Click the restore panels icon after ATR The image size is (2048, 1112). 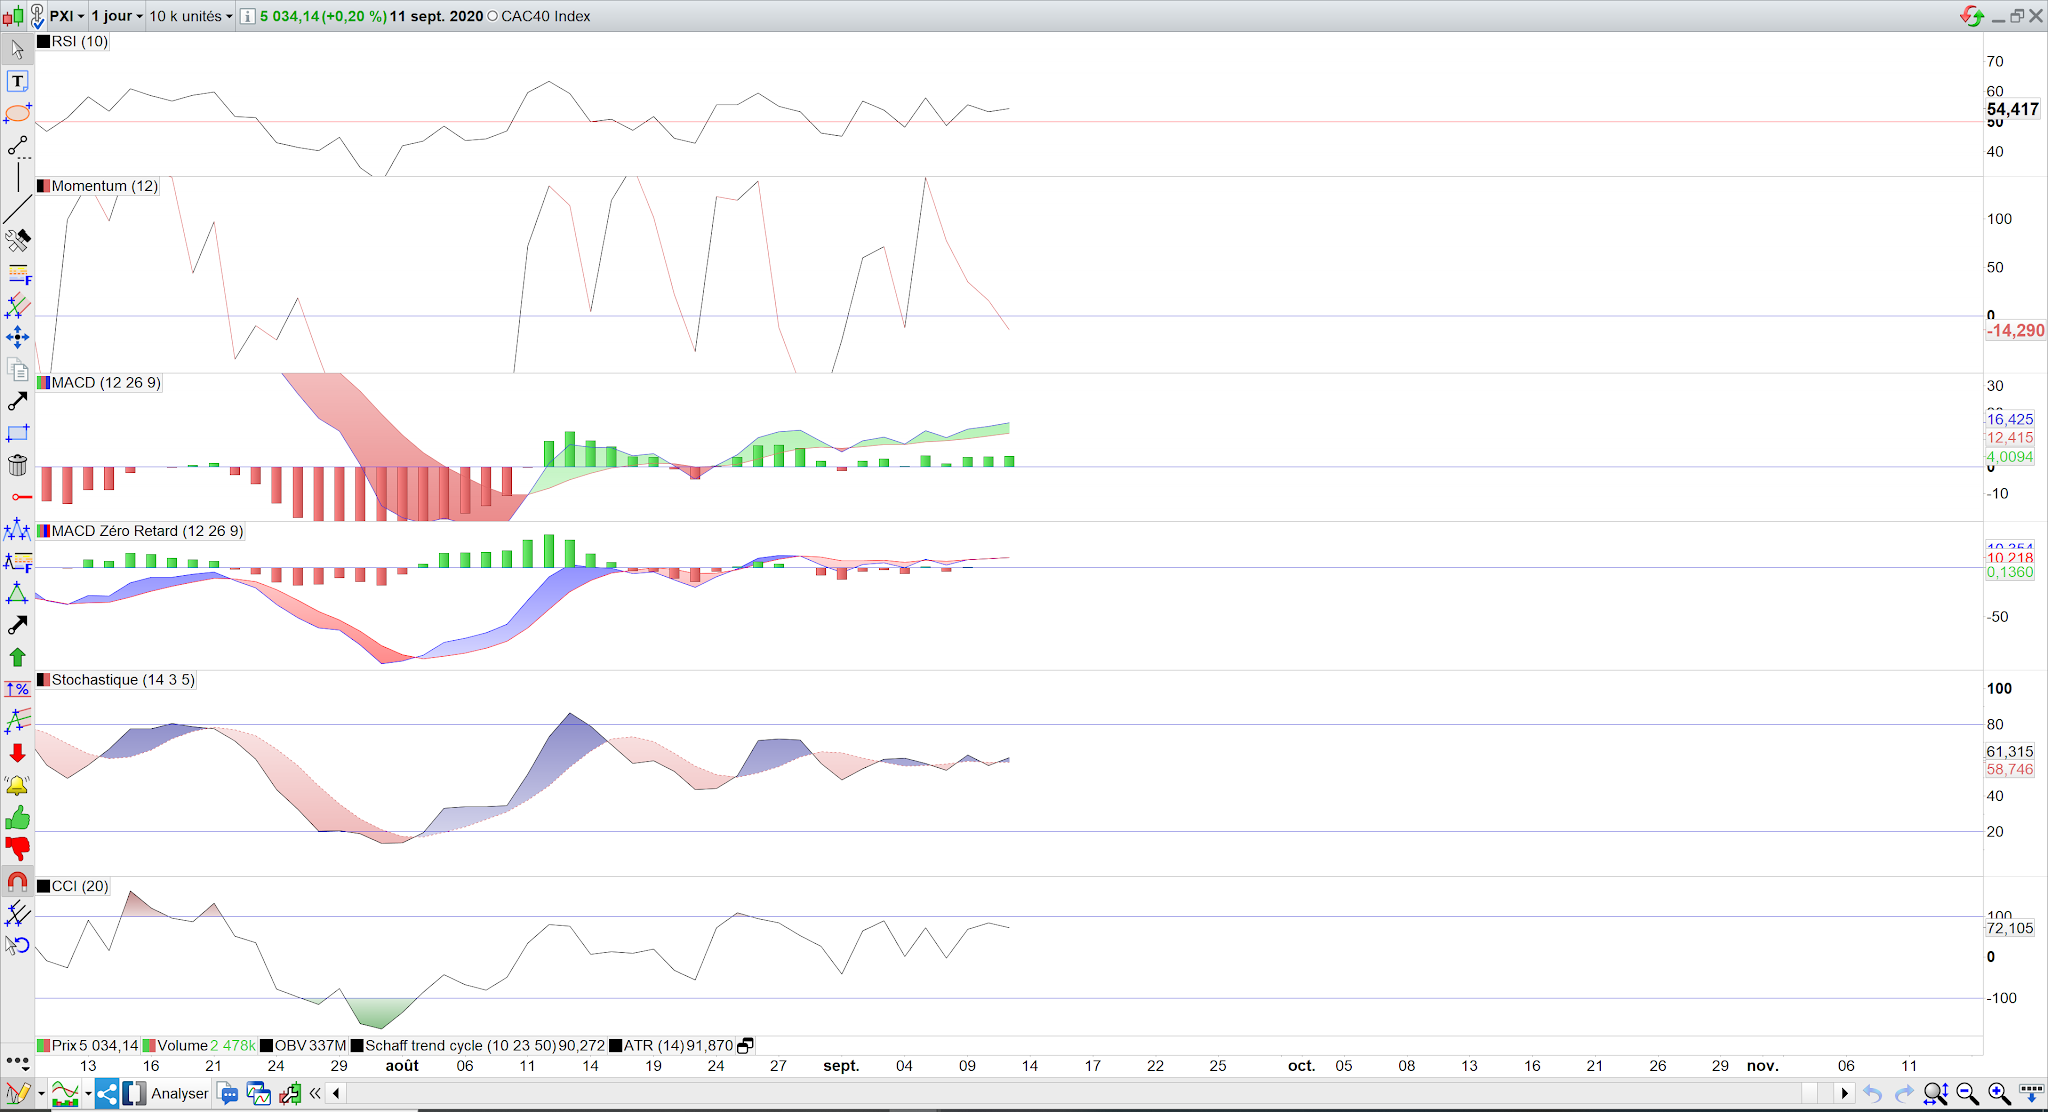click(745, 1046)
